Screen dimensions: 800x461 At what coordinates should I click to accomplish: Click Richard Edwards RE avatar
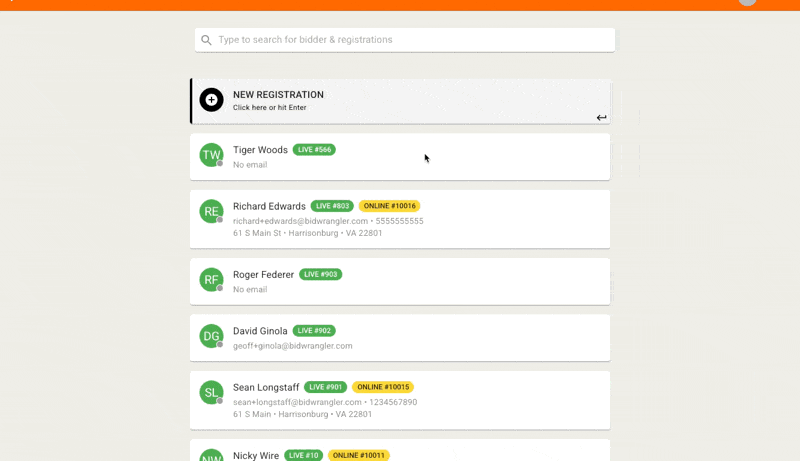[211, 211]
